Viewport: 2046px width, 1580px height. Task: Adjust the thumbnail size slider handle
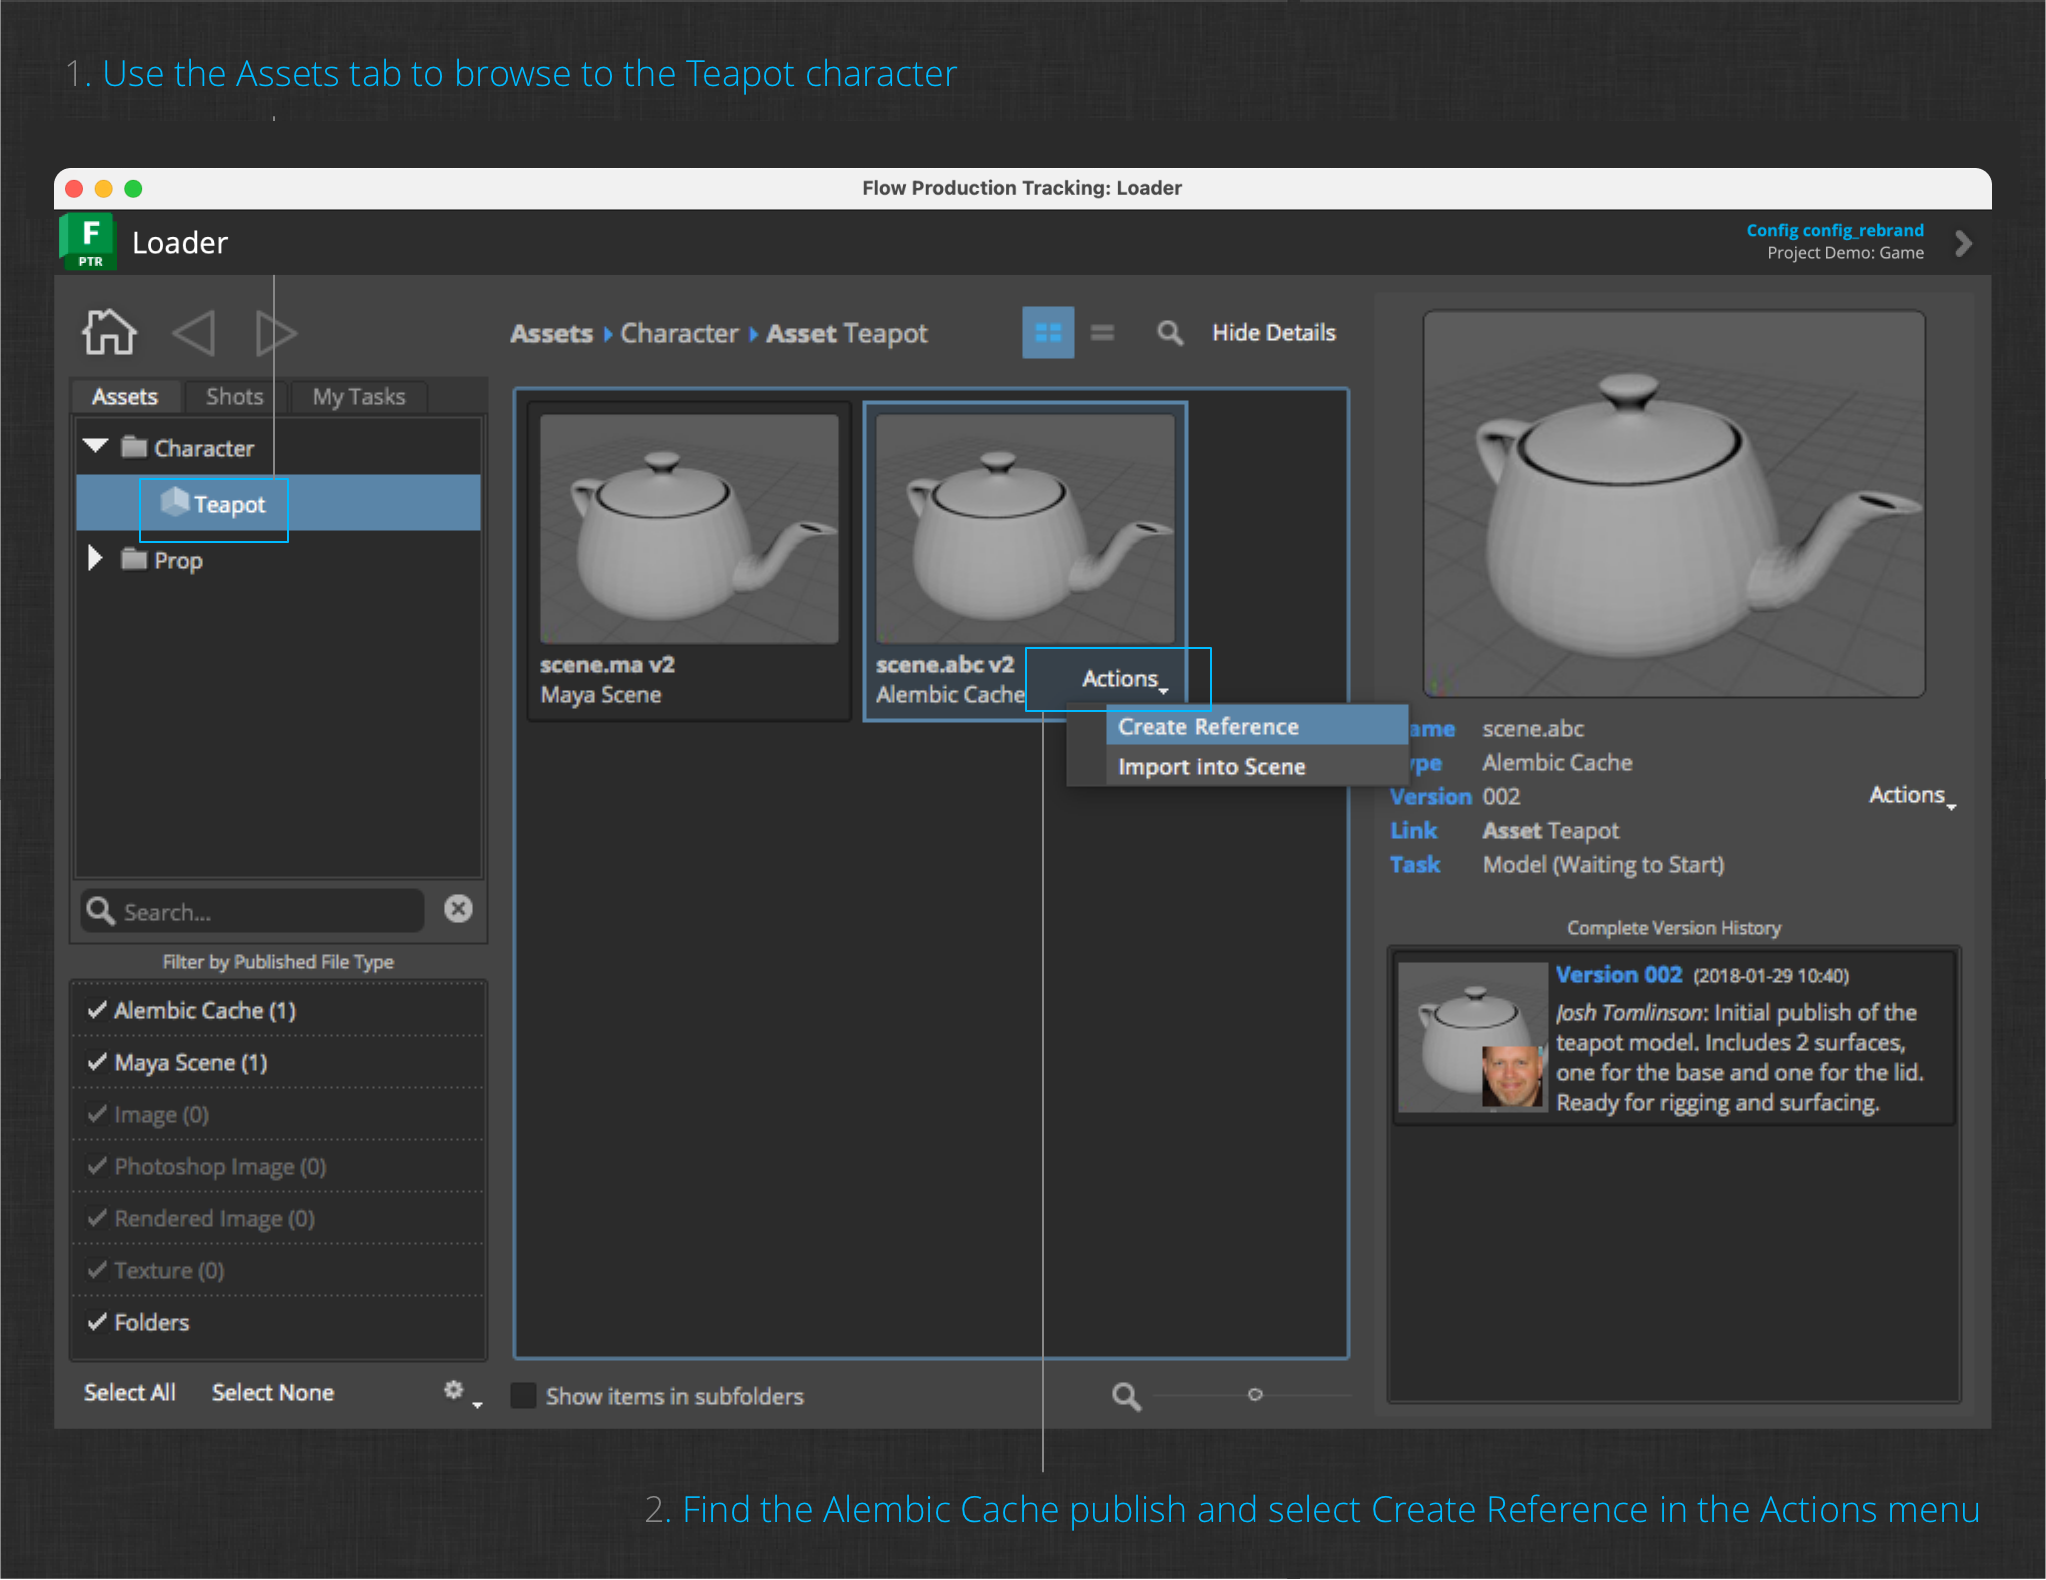click(1255, 1394)
